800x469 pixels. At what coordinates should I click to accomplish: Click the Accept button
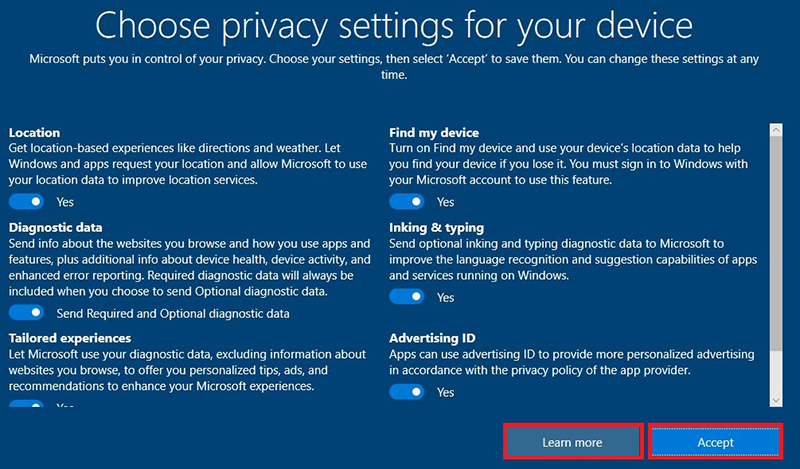point(715,442)
